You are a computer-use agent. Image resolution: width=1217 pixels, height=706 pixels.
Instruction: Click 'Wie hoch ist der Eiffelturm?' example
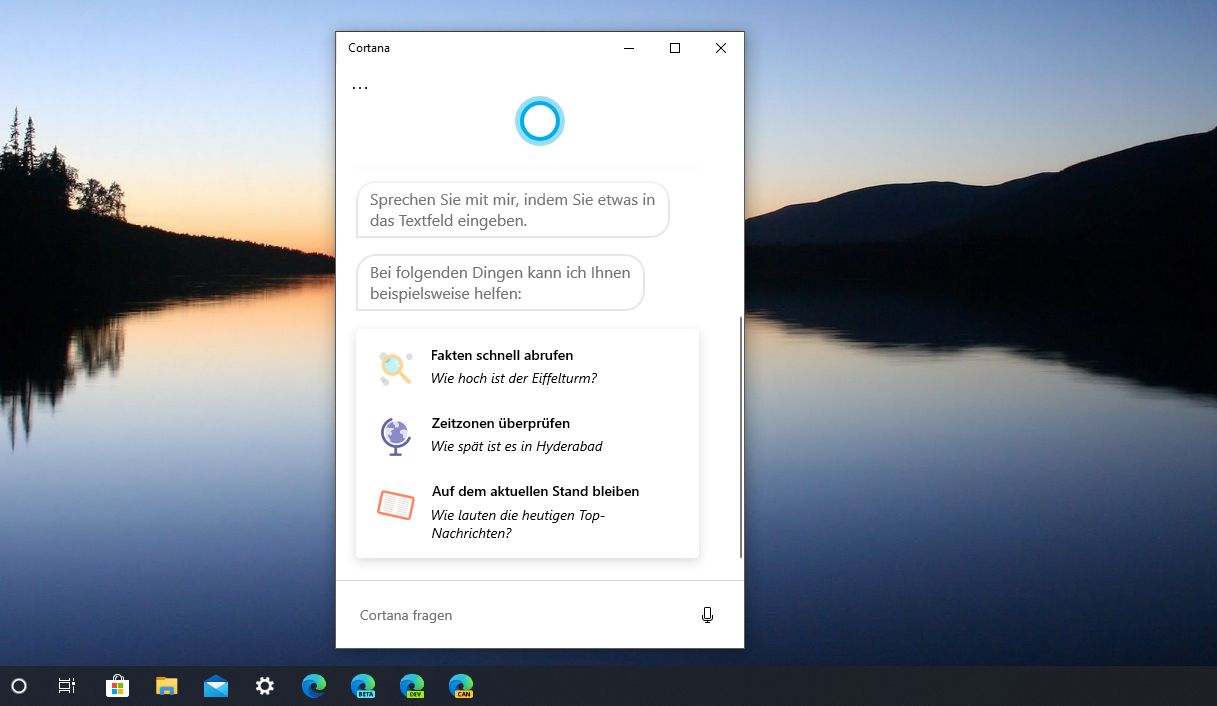[x=514, y=378]
